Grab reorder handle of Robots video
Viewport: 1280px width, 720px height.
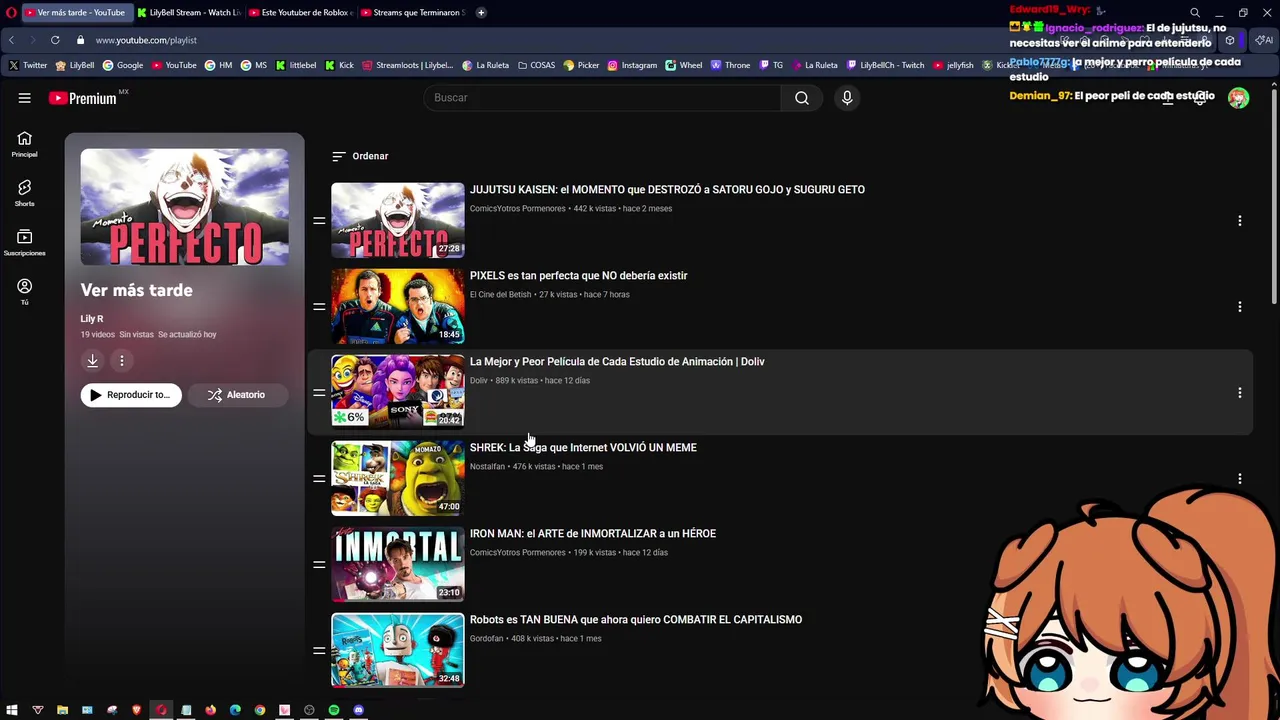[319, 651]
